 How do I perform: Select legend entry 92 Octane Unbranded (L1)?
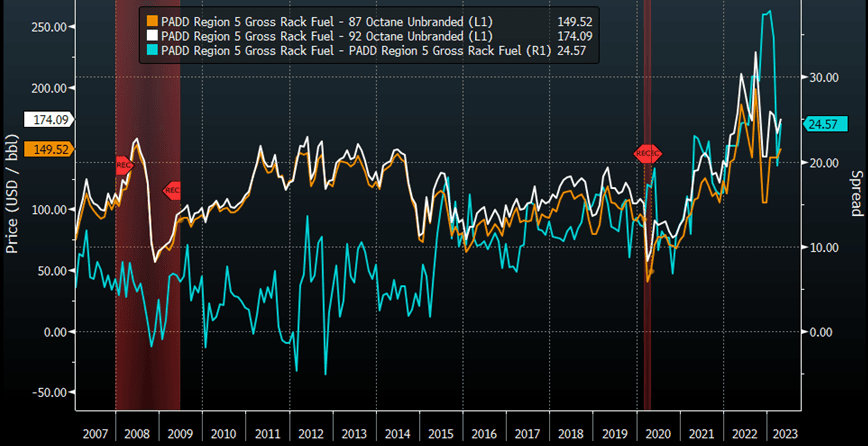click(x=326, y=37)
